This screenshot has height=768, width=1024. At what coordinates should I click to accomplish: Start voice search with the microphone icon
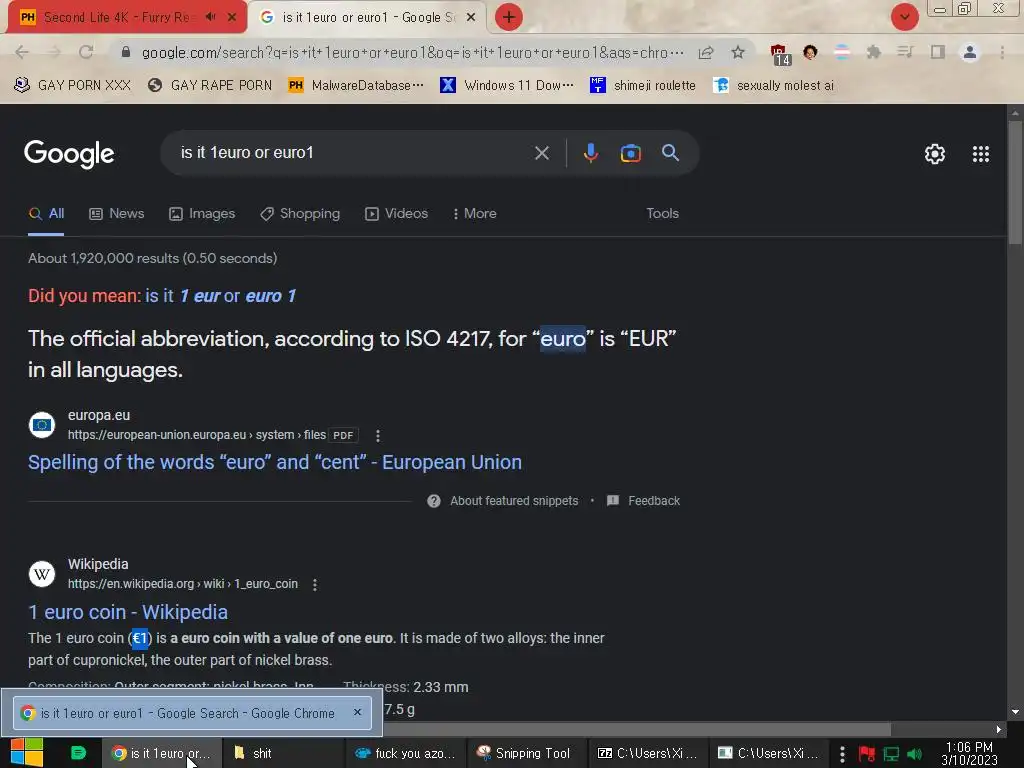click(590, 153)
